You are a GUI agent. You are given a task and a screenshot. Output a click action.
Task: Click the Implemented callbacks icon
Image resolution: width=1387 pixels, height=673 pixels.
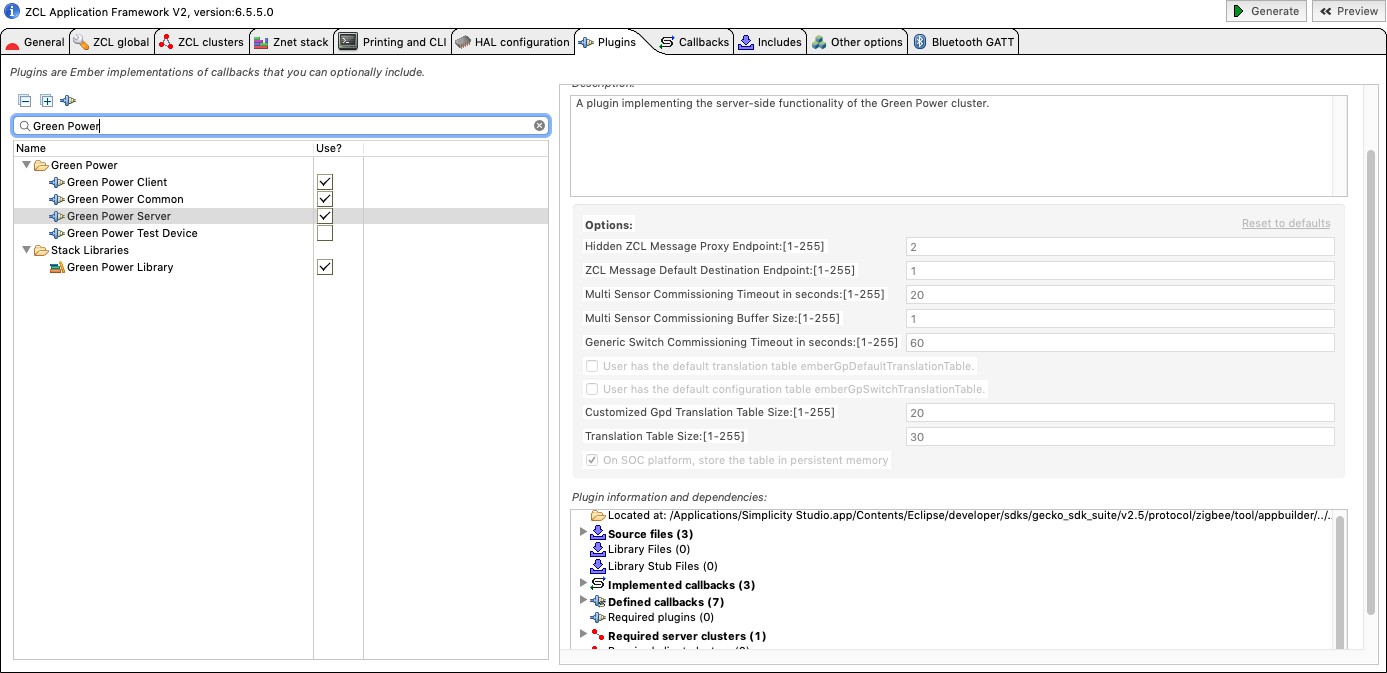(598, 585)
